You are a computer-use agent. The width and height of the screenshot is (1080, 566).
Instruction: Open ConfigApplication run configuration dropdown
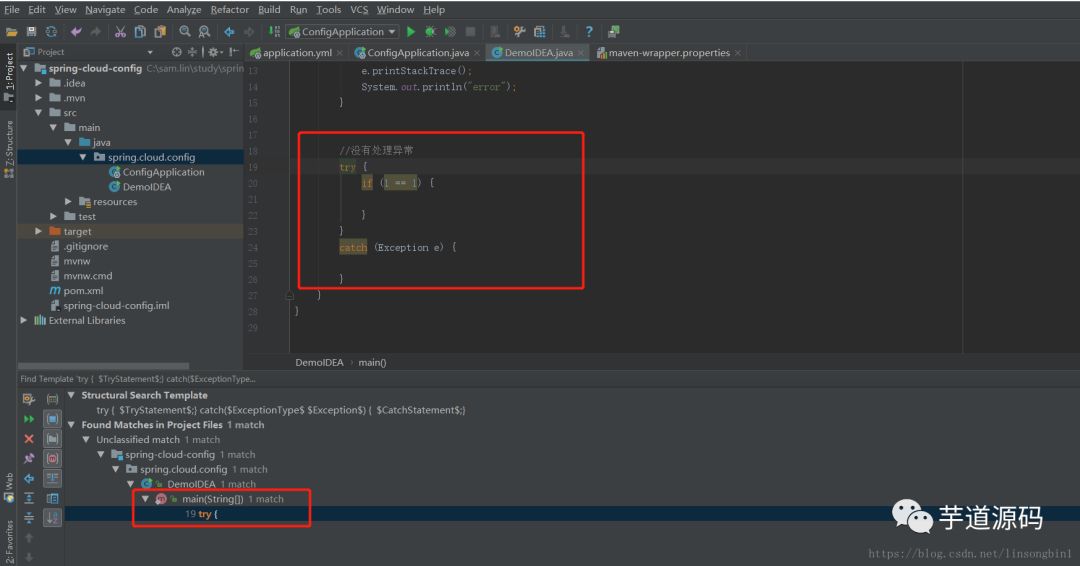point(342,32)
